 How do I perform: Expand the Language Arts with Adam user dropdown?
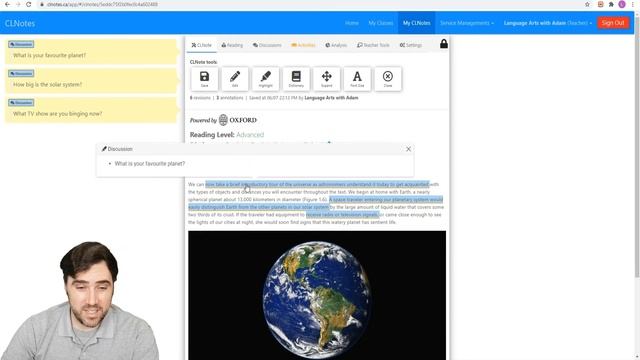click(548, 23)
